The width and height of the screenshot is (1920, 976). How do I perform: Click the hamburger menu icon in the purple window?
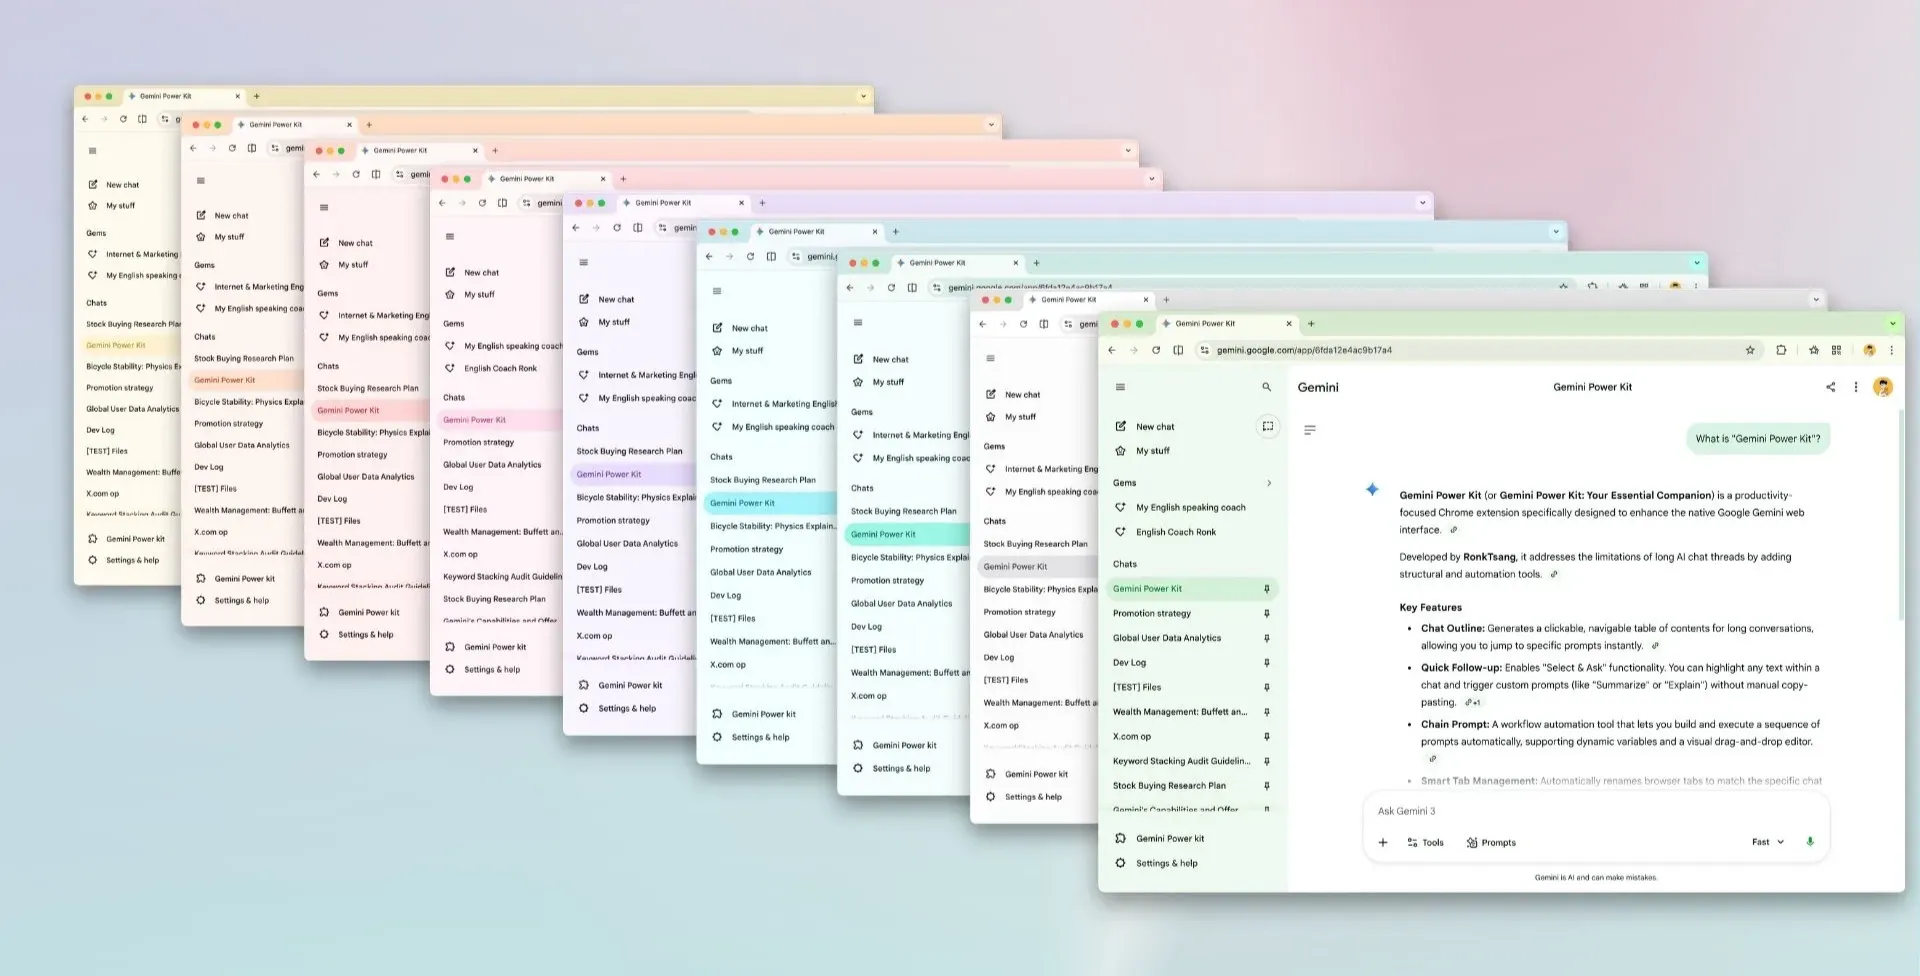click(584, 262)
